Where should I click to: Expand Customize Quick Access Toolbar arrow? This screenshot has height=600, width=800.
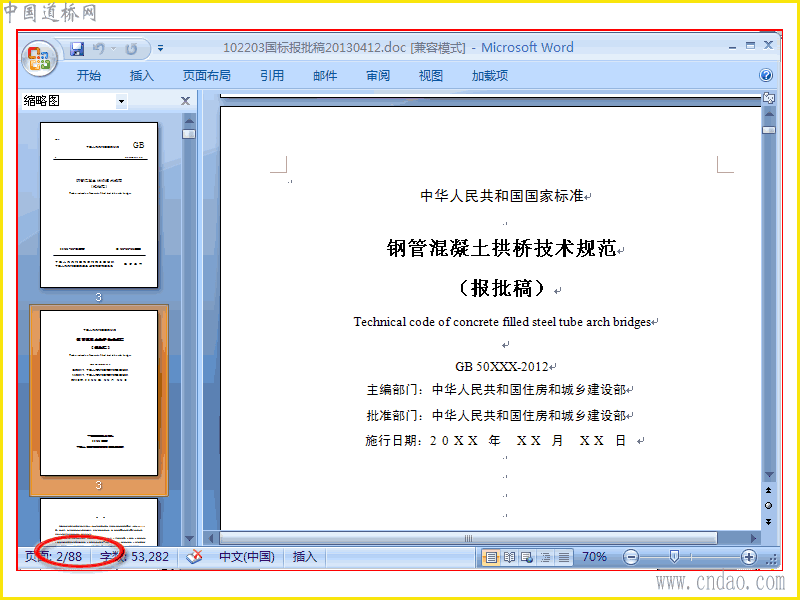click(160, 48)
